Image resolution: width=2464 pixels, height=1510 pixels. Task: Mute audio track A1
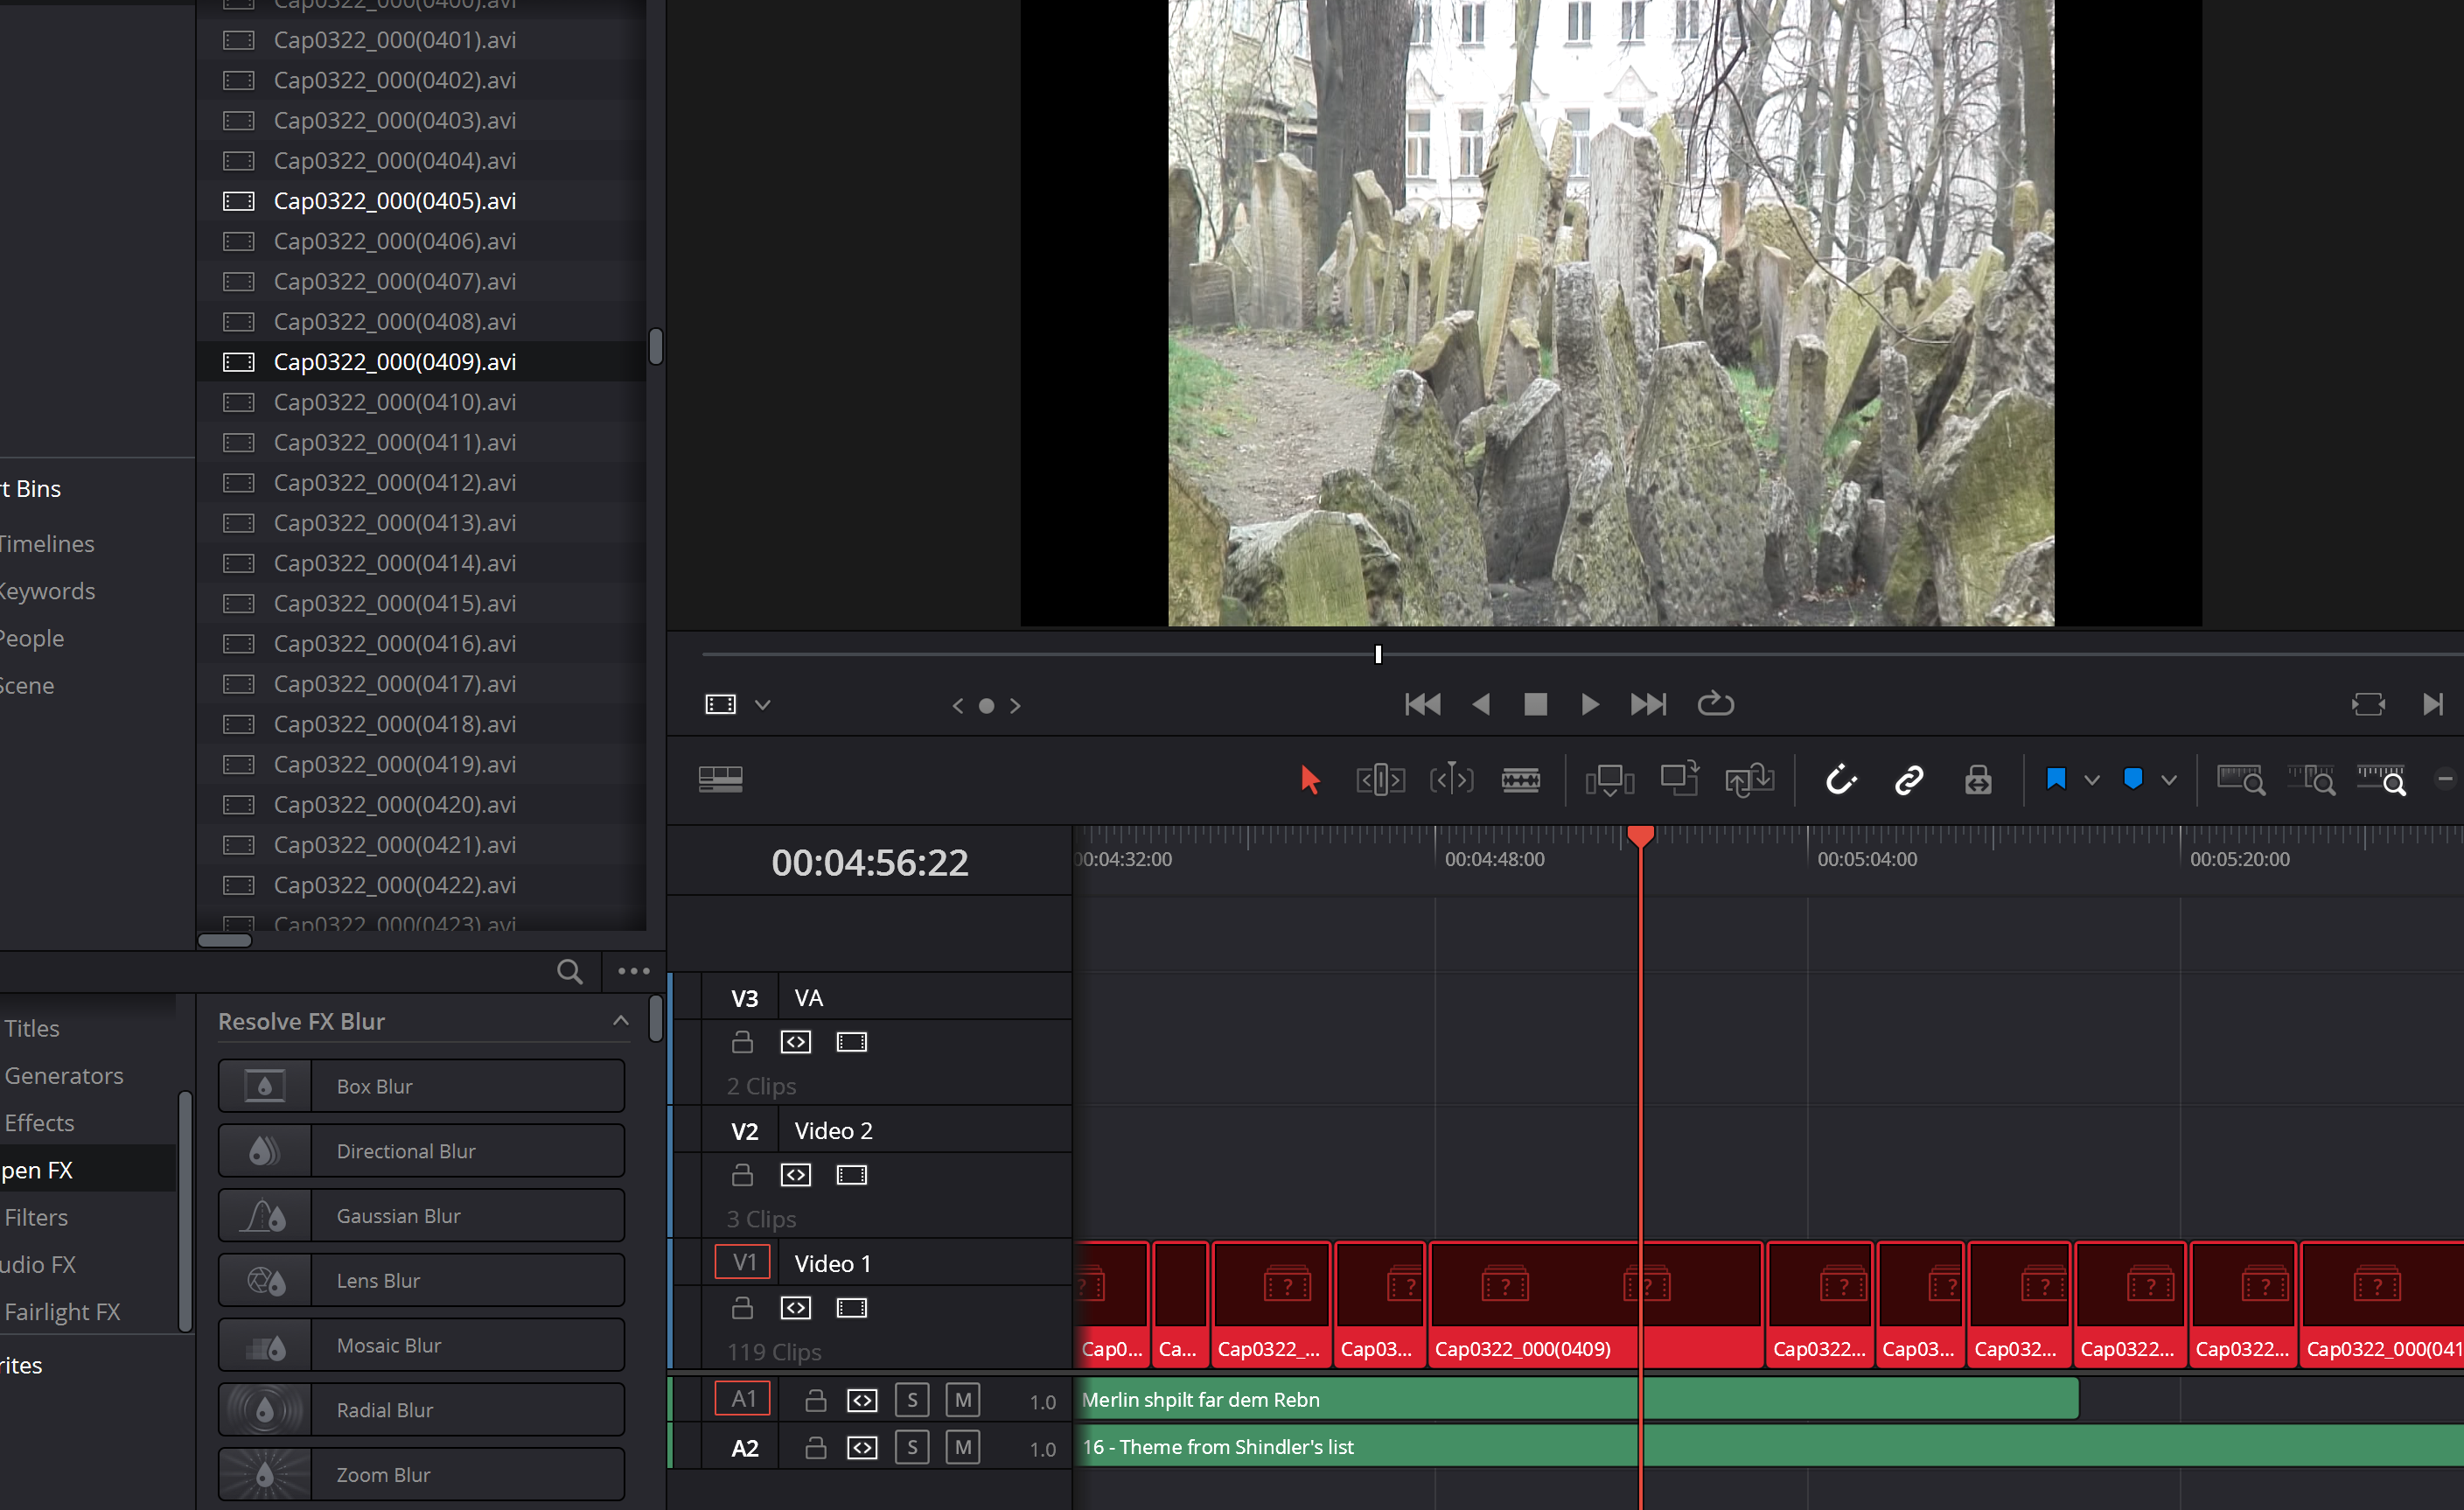click(x=962, y=1400)
